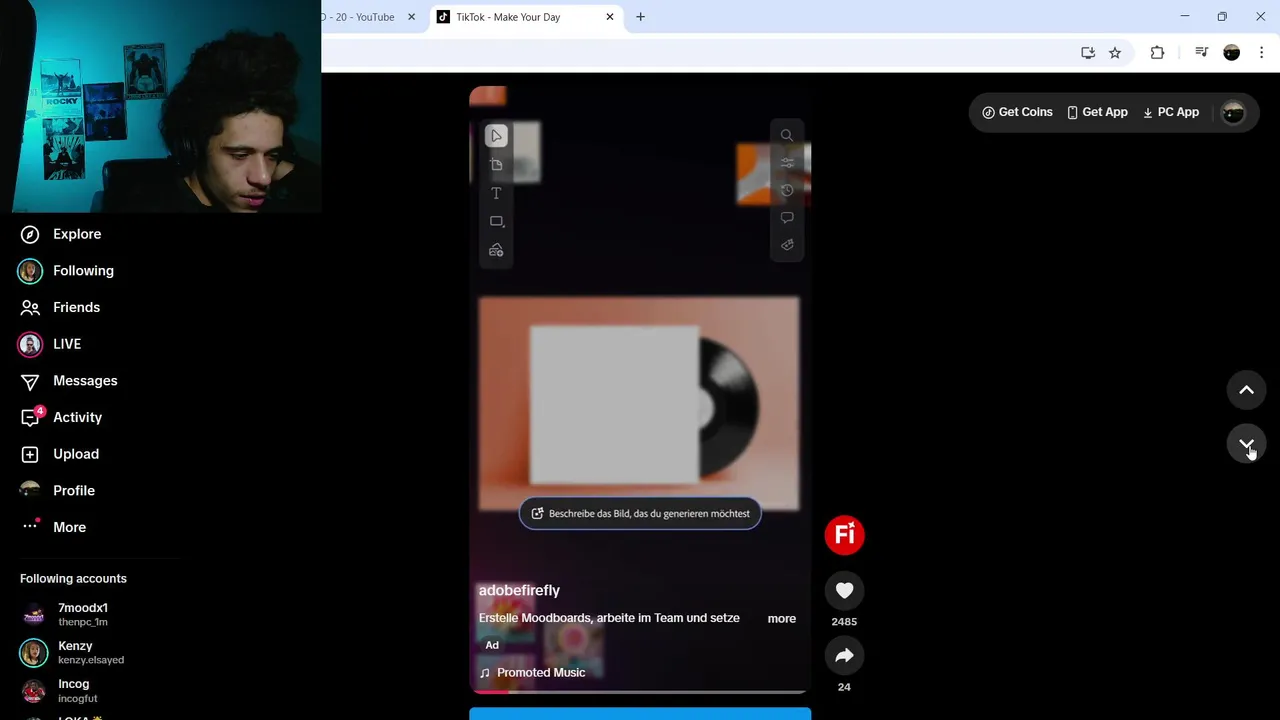
Task: Click PC App download button
Action: tap(1170, 112)
